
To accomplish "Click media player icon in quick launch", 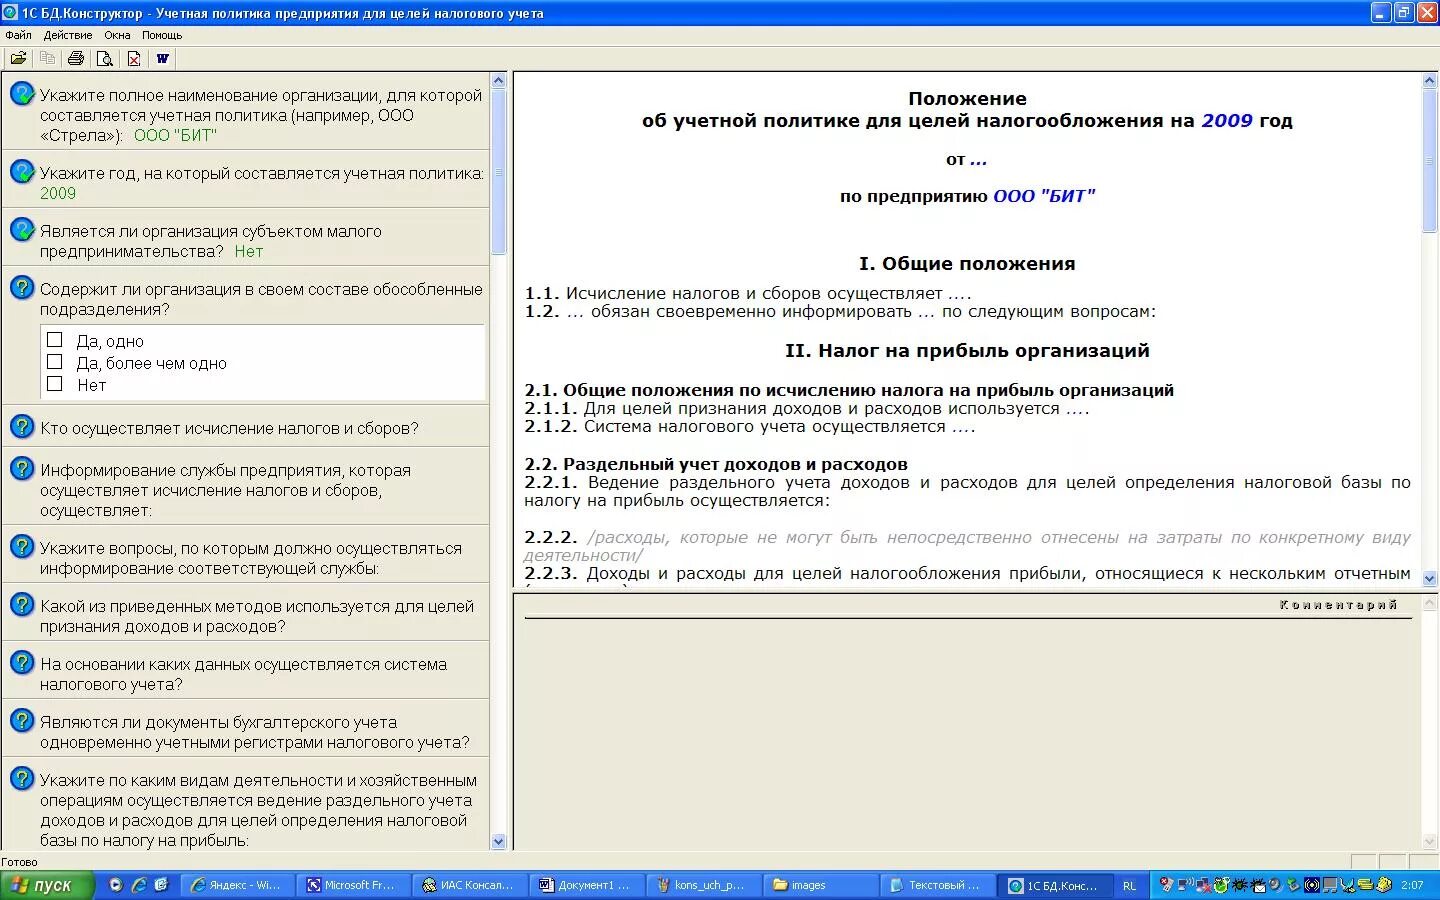I will [x=116, y=885].
